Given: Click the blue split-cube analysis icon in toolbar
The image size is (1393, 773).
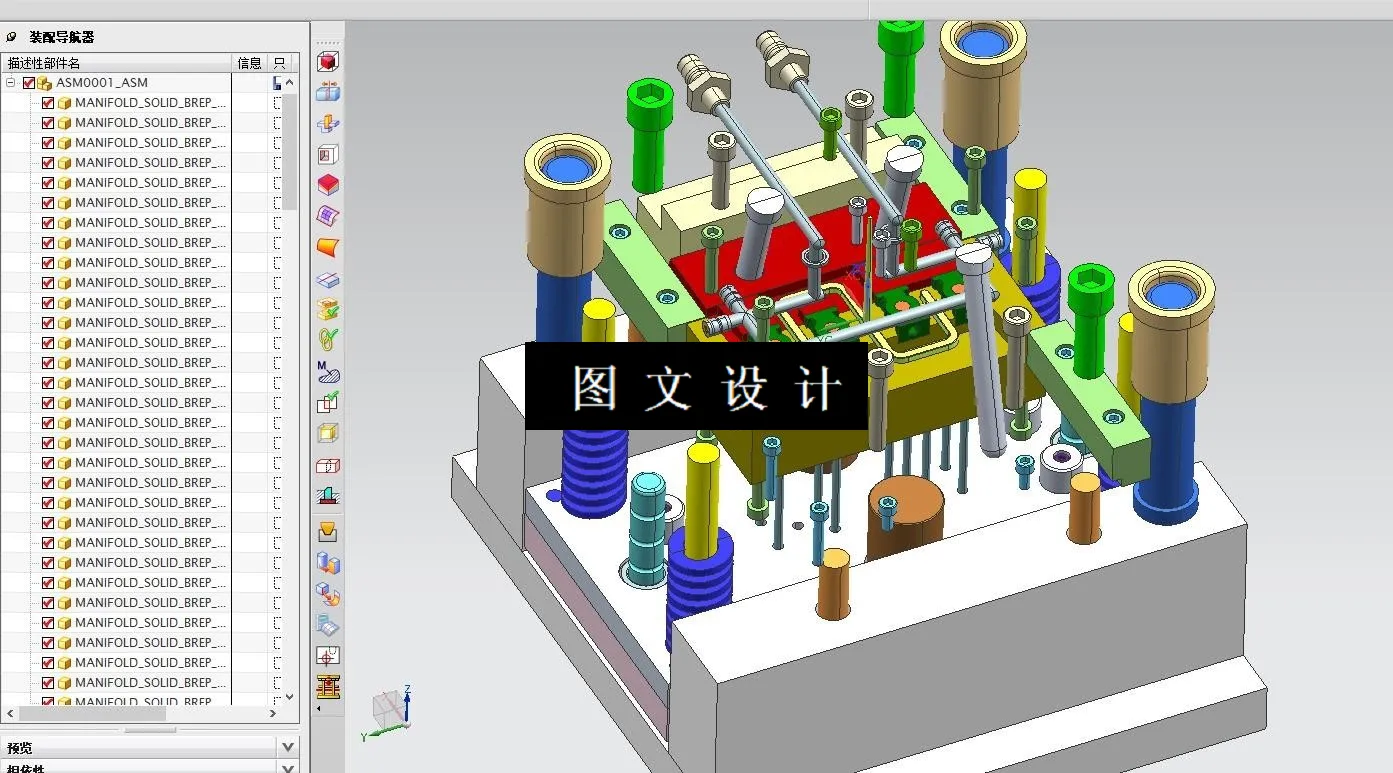Looking at the screenshot, I should (x=327, y=92).
